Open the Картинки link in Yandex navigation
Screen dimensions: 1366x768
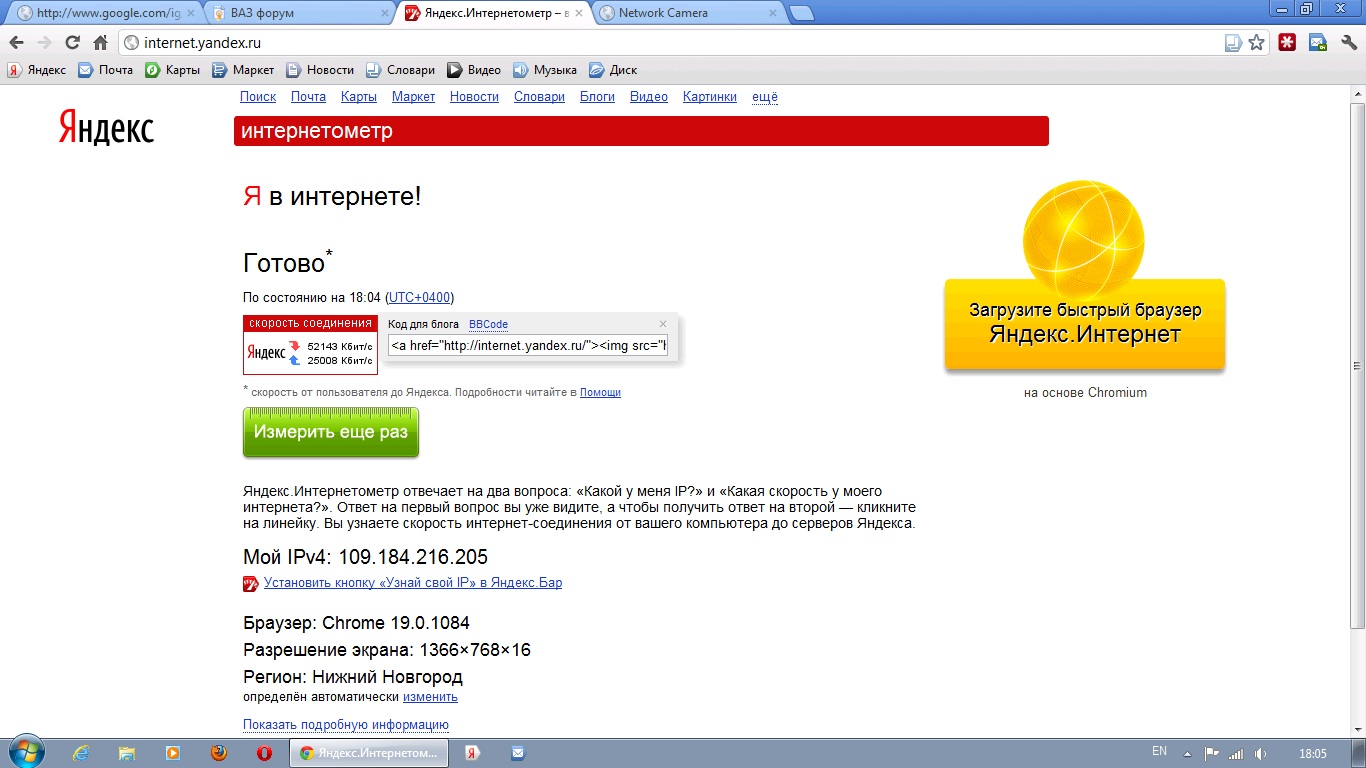point(710,97)
